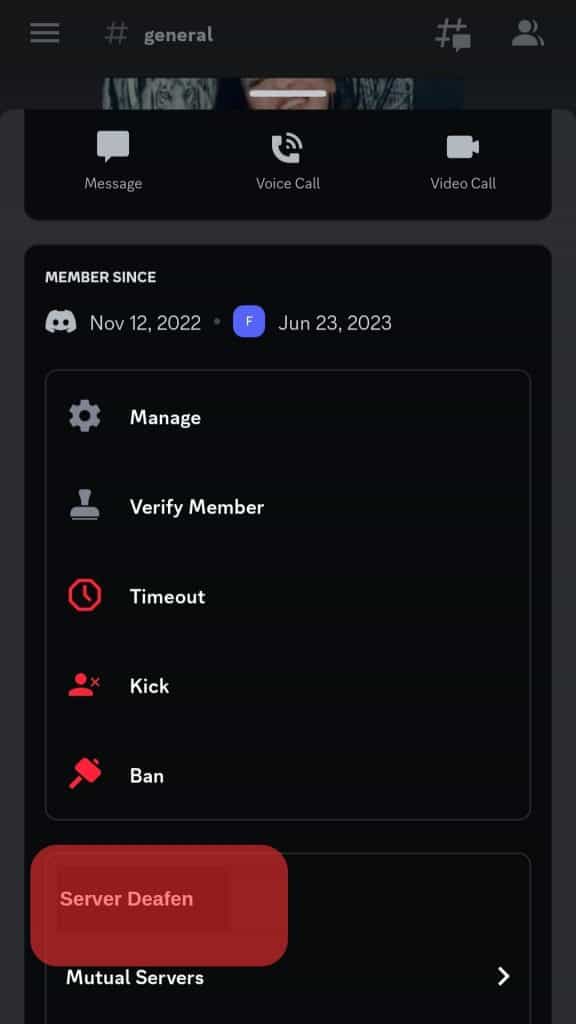
Task: Select the red Timeout clock icon
Action: (x=84, y=595)
